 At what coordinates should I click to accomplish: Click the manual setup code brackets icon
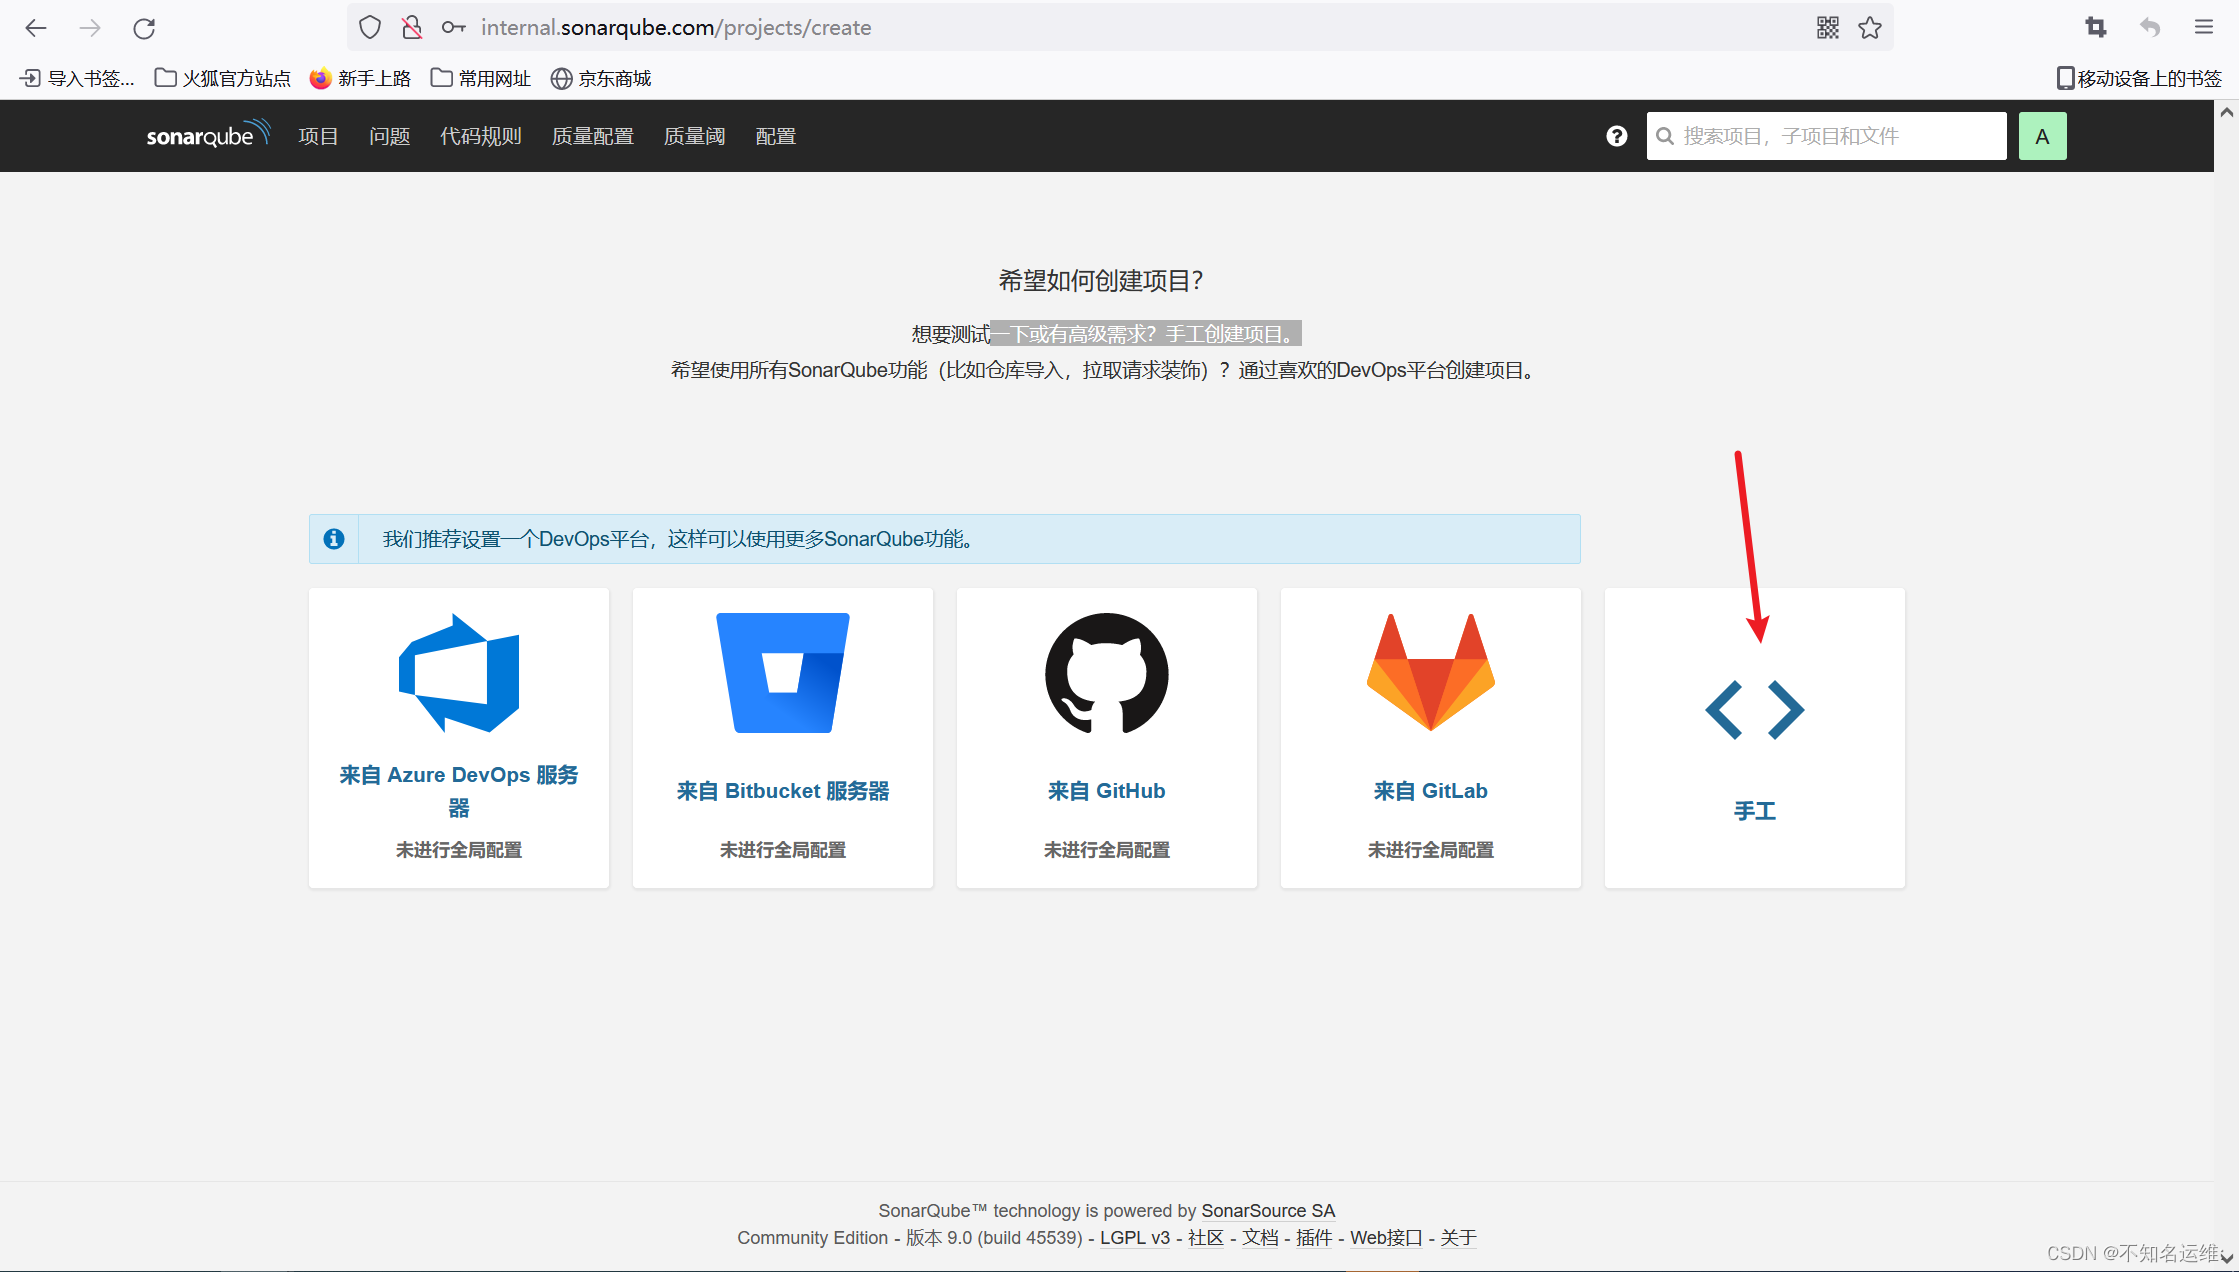click(x=1754, y=710)
